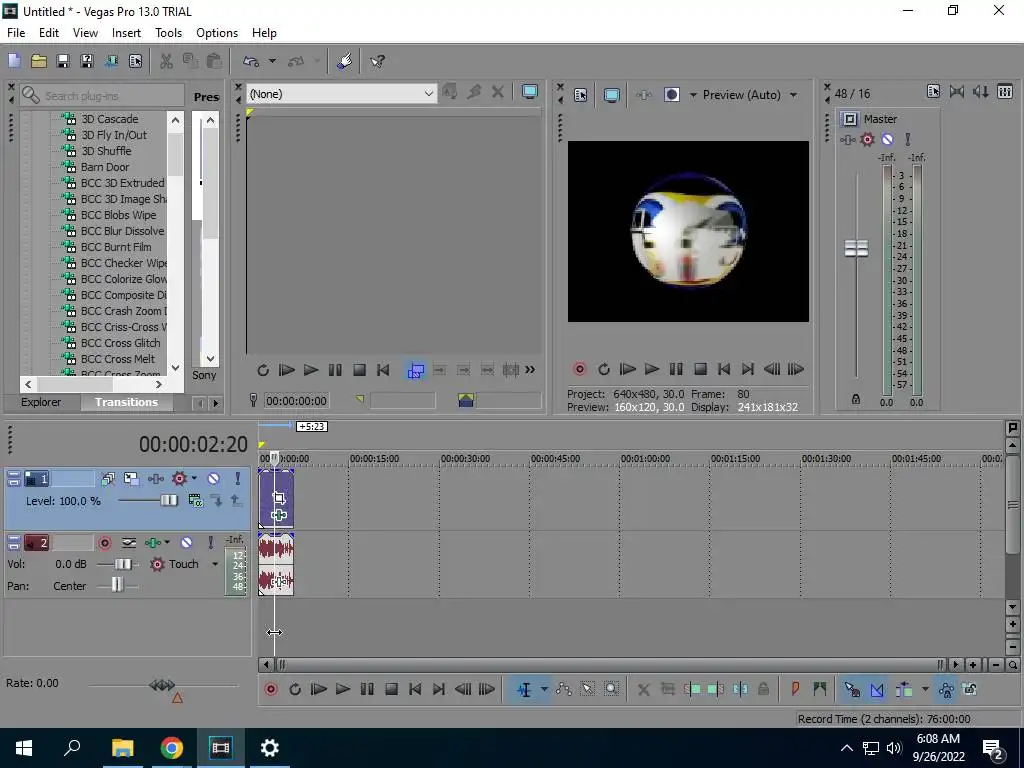Switch to the Explorer tab

coord(41,402)
